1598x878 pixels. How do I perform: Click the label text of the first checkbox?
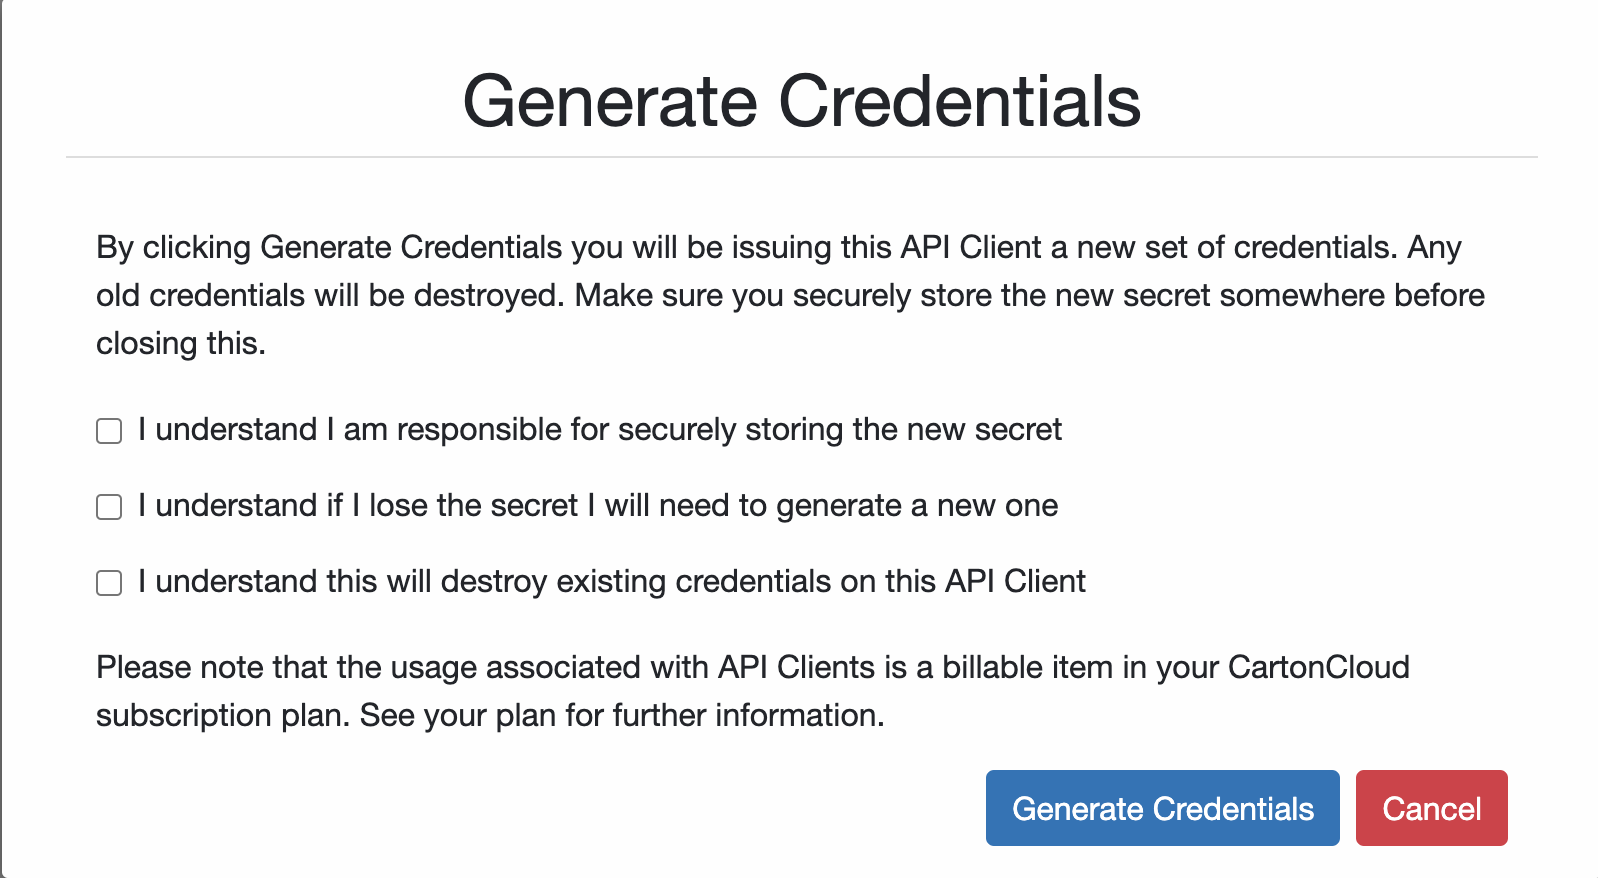600,430
